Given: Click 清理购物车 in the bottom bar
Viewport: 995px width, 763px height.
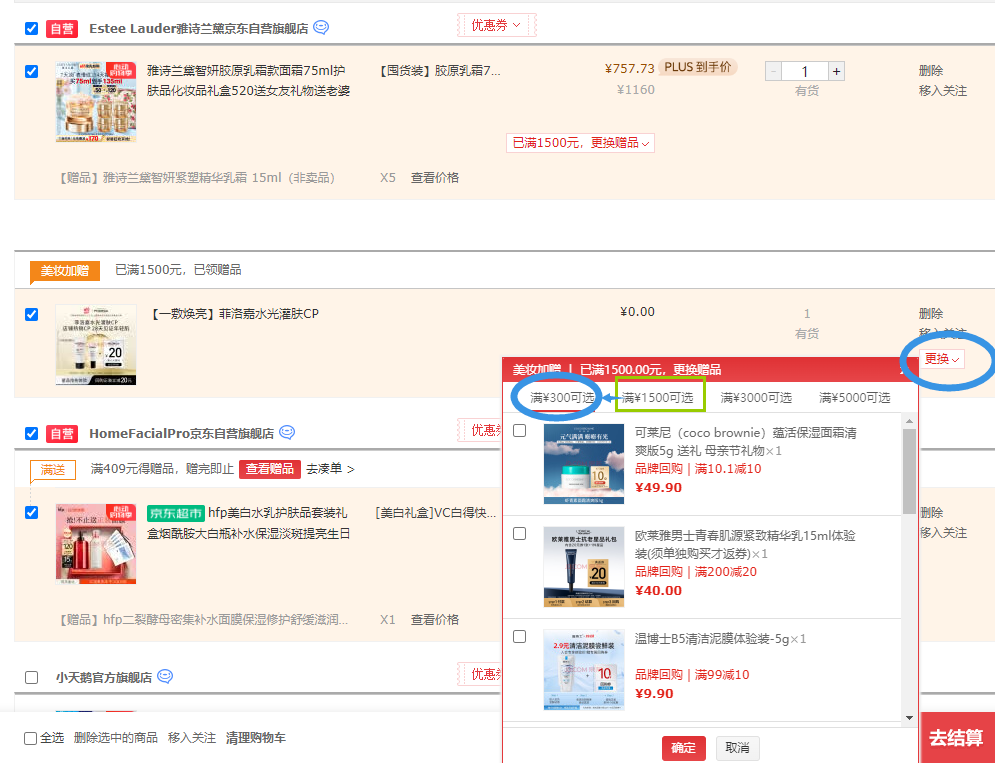Looking at the screenshot, I should [x=256, y=738].
